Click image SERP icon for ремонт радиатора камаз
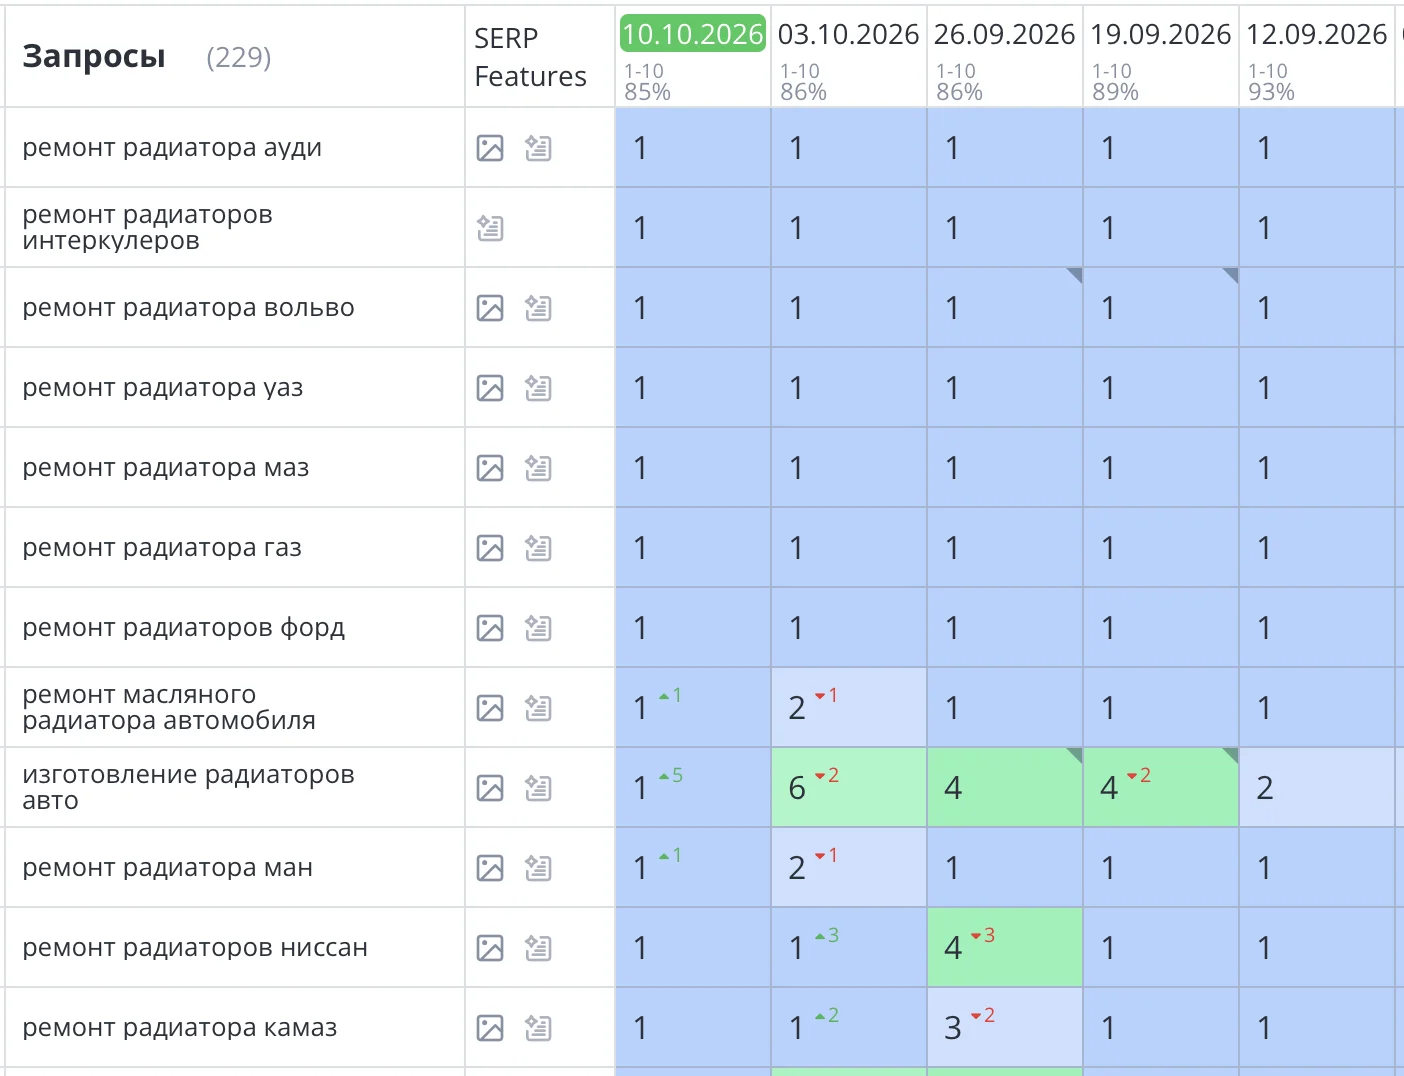Viewport: 1404px width, 1076px height. [490, 1028]
